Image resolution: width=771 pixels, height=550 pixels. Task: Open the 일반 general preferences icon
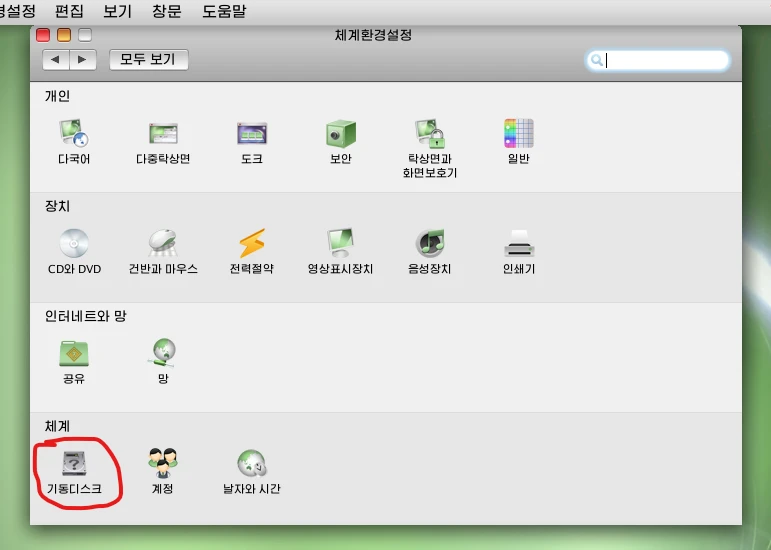coord(519,133)
